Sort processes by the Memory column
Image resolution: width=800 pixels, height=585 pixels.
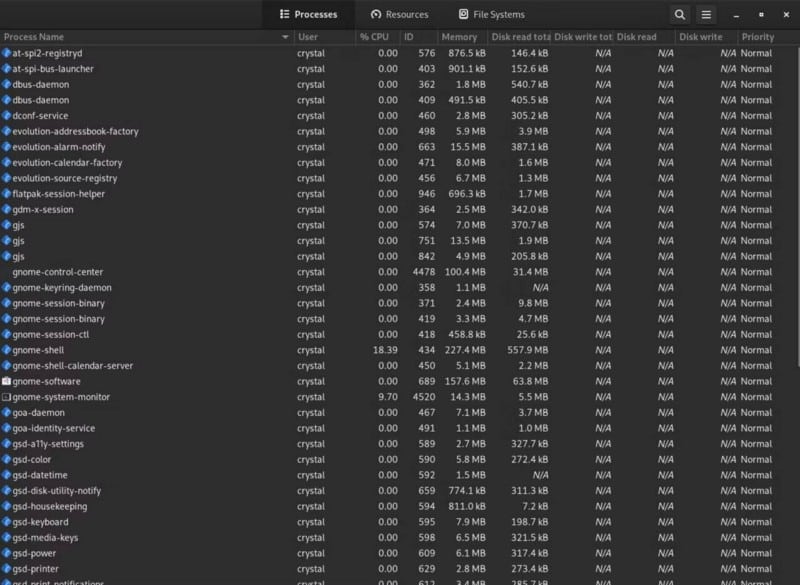coord(459,36)
